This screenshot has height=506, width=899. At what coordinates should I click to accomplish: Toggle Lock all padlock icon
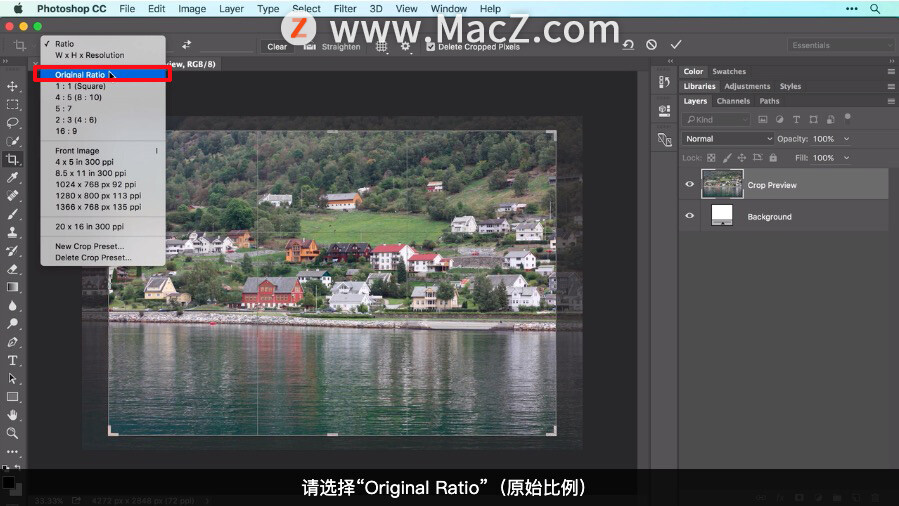click(773, 158)
